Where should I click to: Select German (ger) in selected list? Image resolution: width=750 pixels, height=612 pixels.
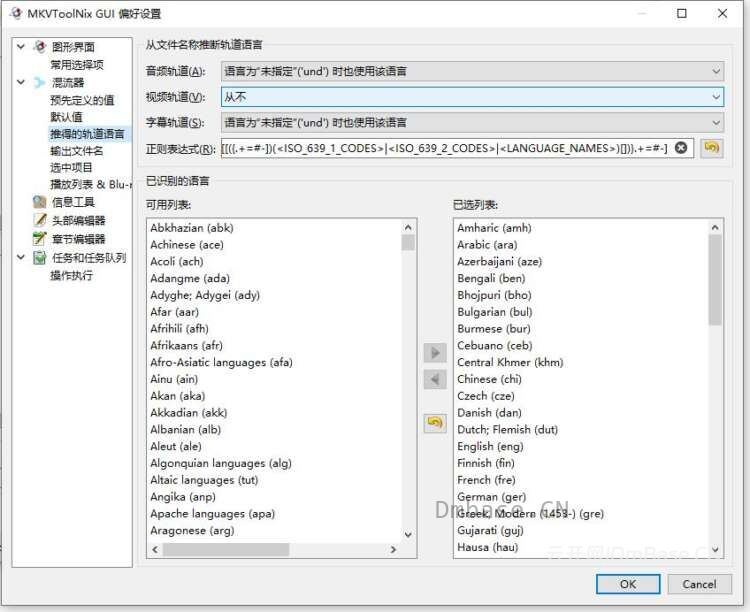(x=491, y=497)
